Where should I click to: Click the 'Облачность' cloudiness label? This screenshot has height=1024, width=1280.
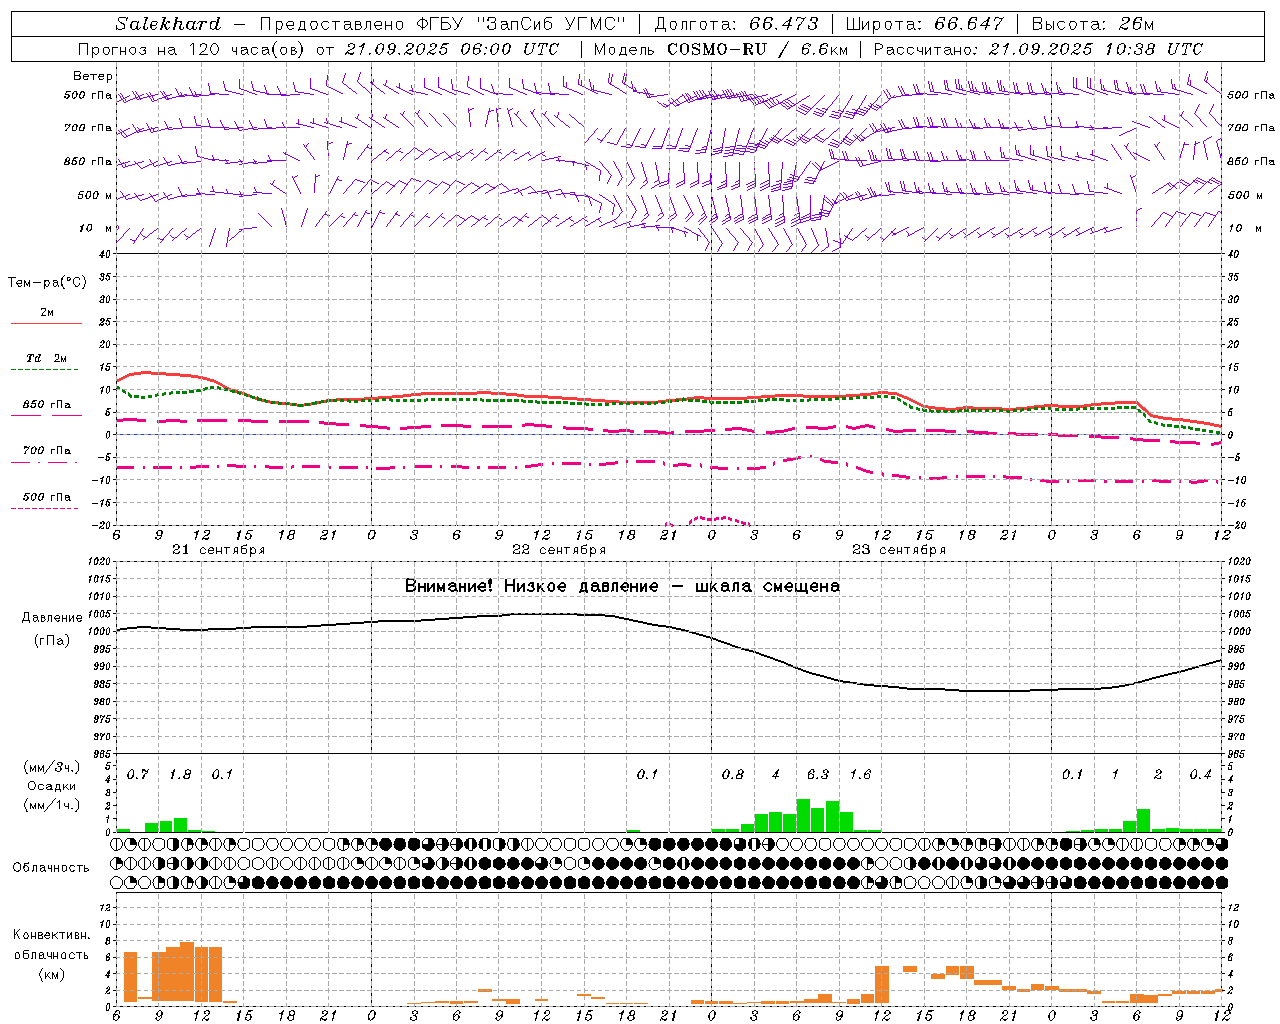(x=51, y=867)
